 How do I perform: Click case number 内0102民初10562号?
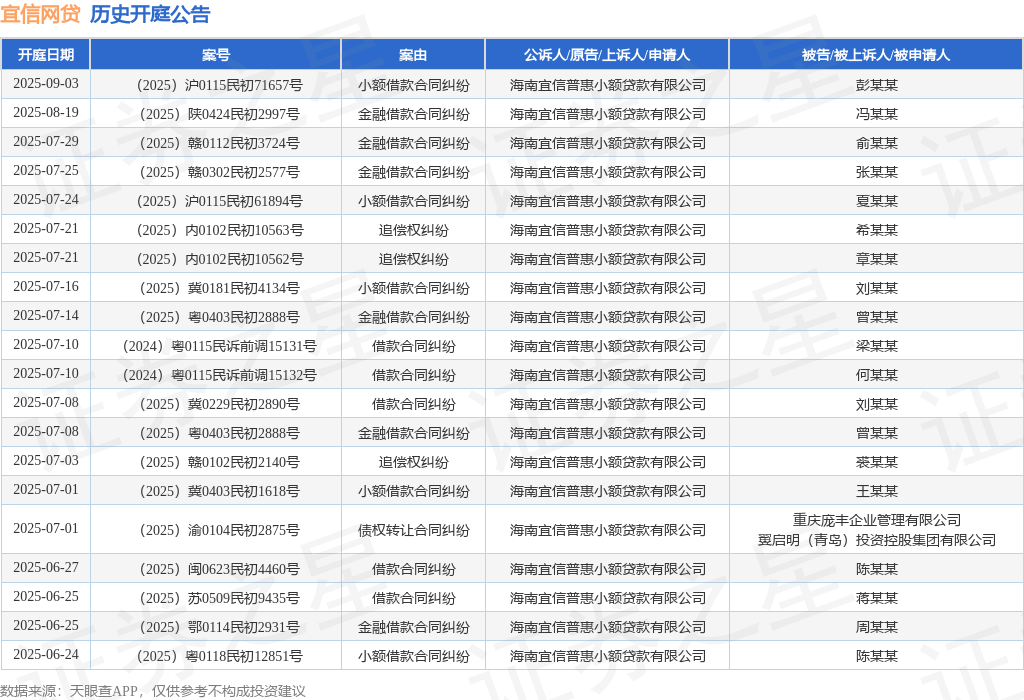(x=219, y=259)
